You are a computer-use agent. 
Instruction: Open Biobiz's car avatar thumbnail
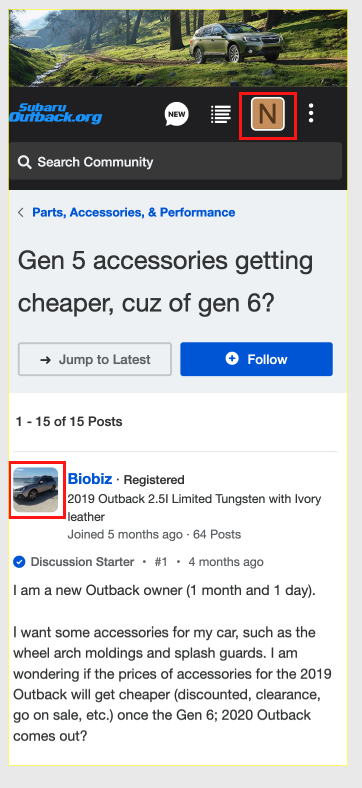[x=36, y=489]
